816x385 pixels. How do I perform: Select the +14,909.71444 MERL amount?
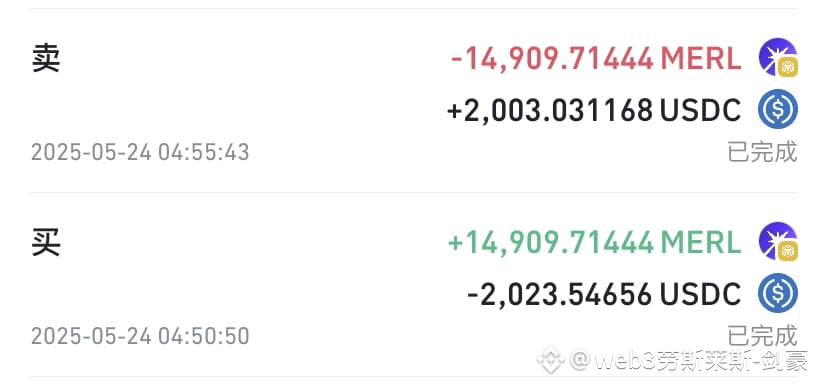[x=594, y=243]
